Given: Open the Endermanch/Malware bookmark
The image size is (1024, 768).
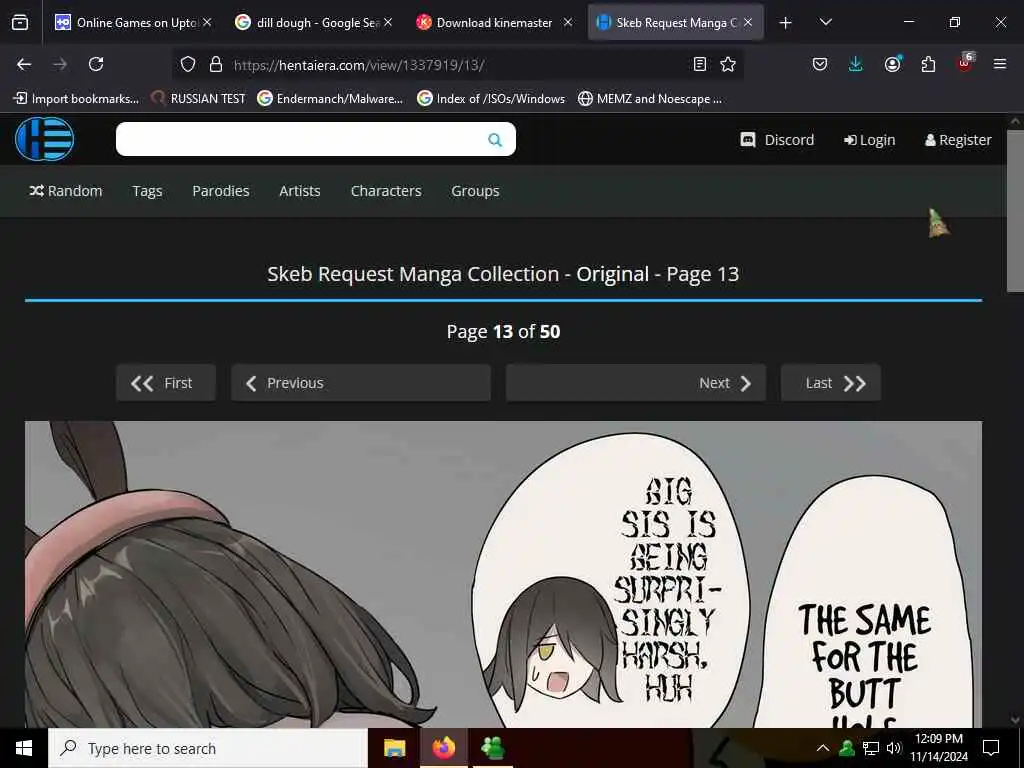Looking at the screenshot, I should pos(330,99).
